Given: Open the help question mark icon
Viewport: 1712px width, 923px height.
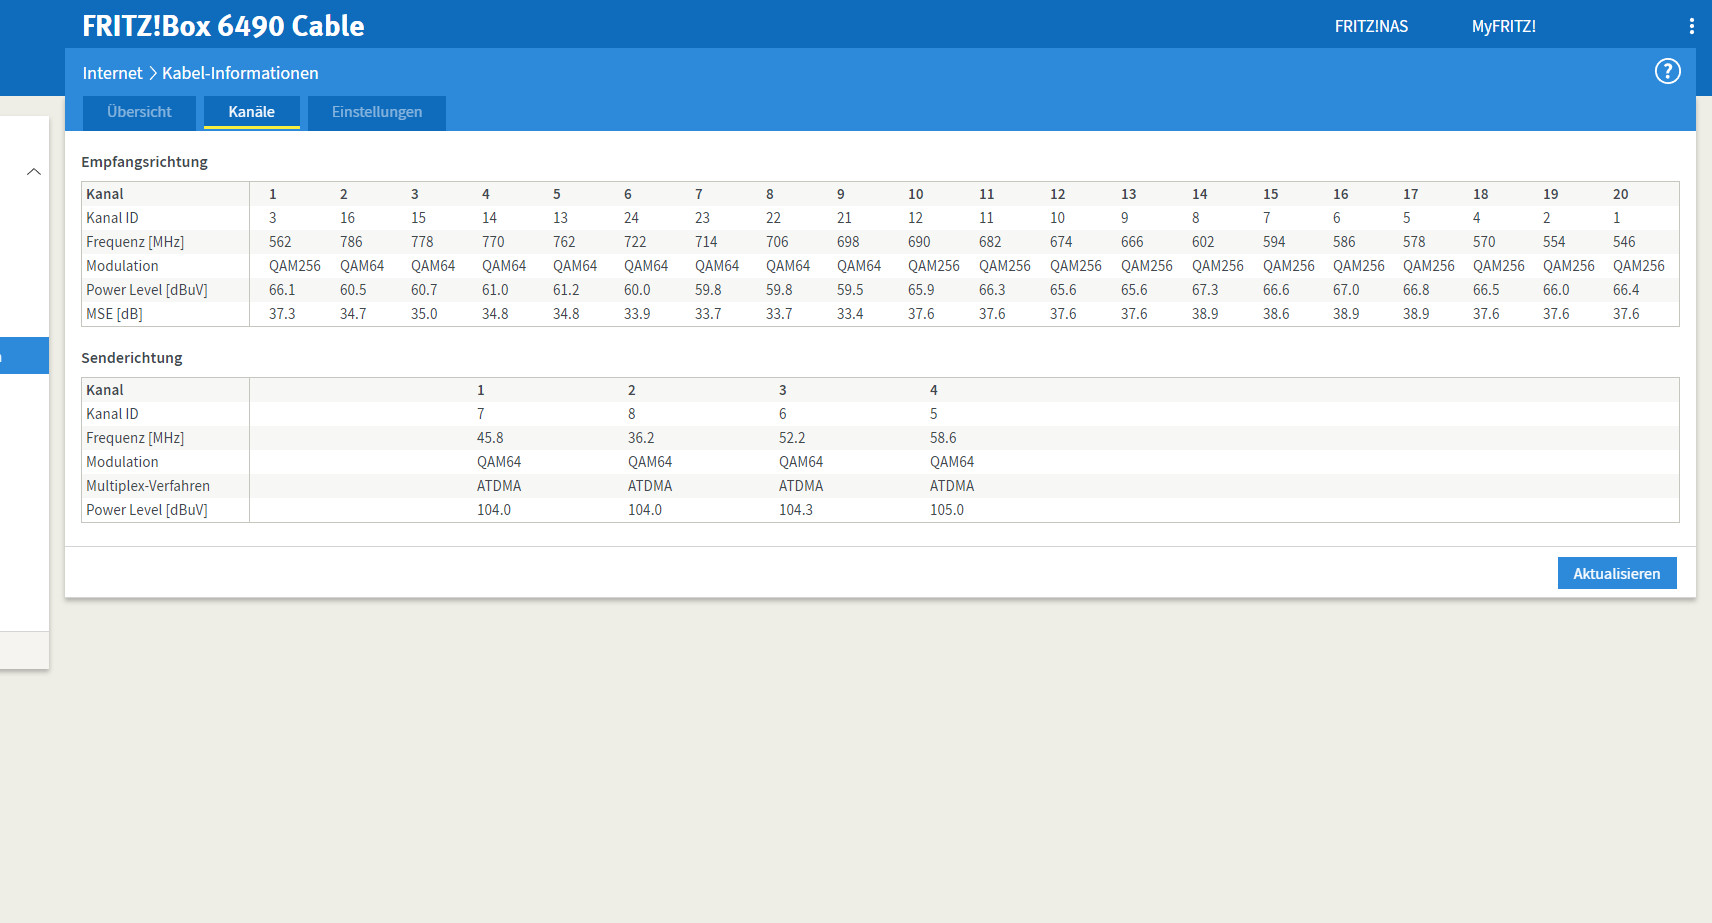Looking at the screenshot, I should [1667, 71].
